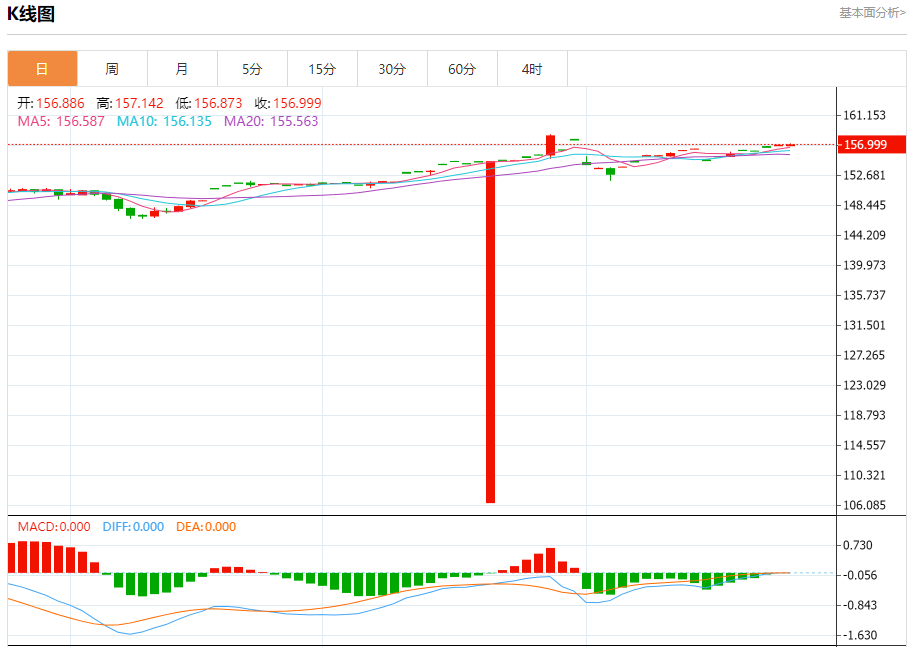915x647 pixels.
Task: Click the 161.153 price axis label
Action: pyautogui.click(x=864, y=116)
